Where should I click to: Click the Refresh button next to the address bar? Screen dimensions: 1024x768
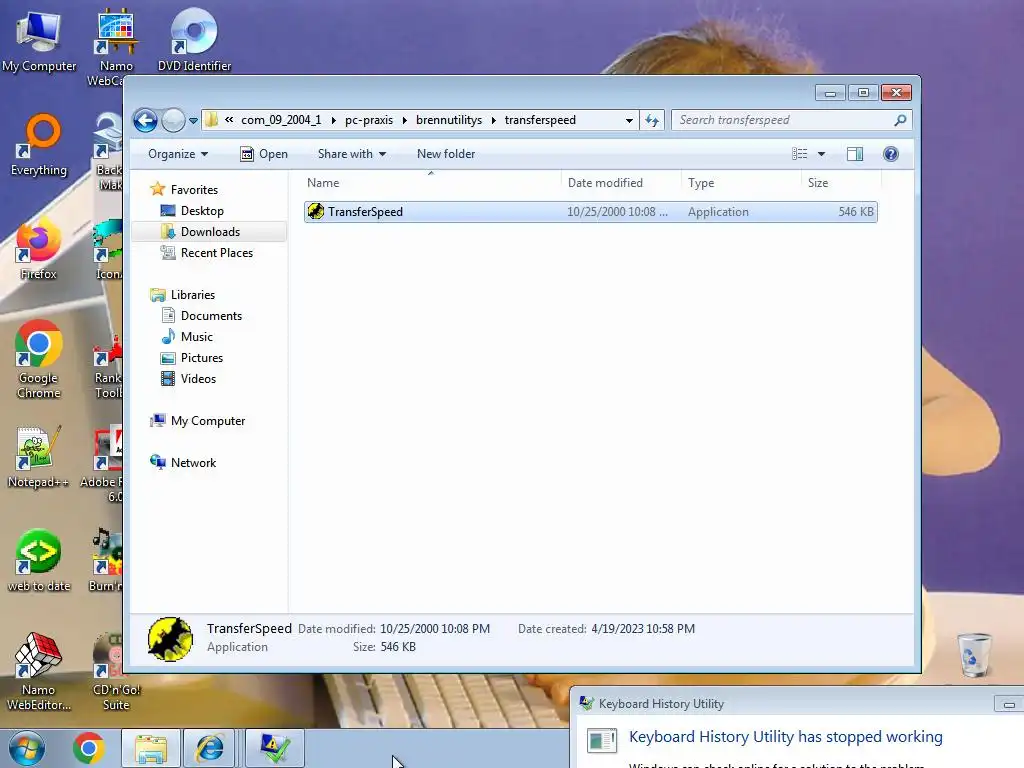[652, 120]
